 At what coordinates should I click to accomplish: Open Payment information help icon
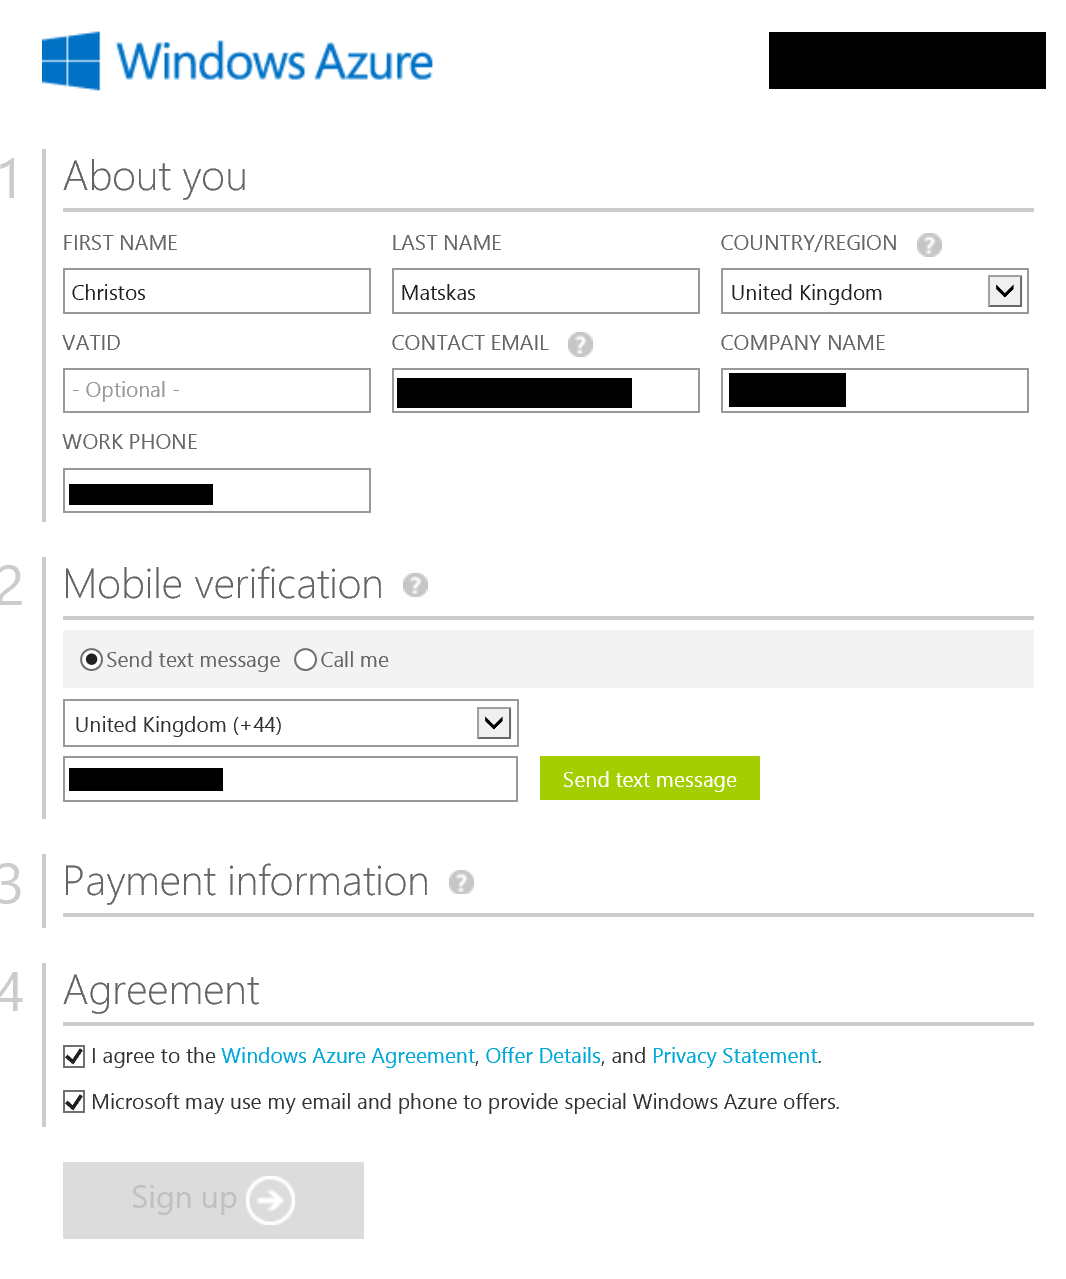coord(461,882)
